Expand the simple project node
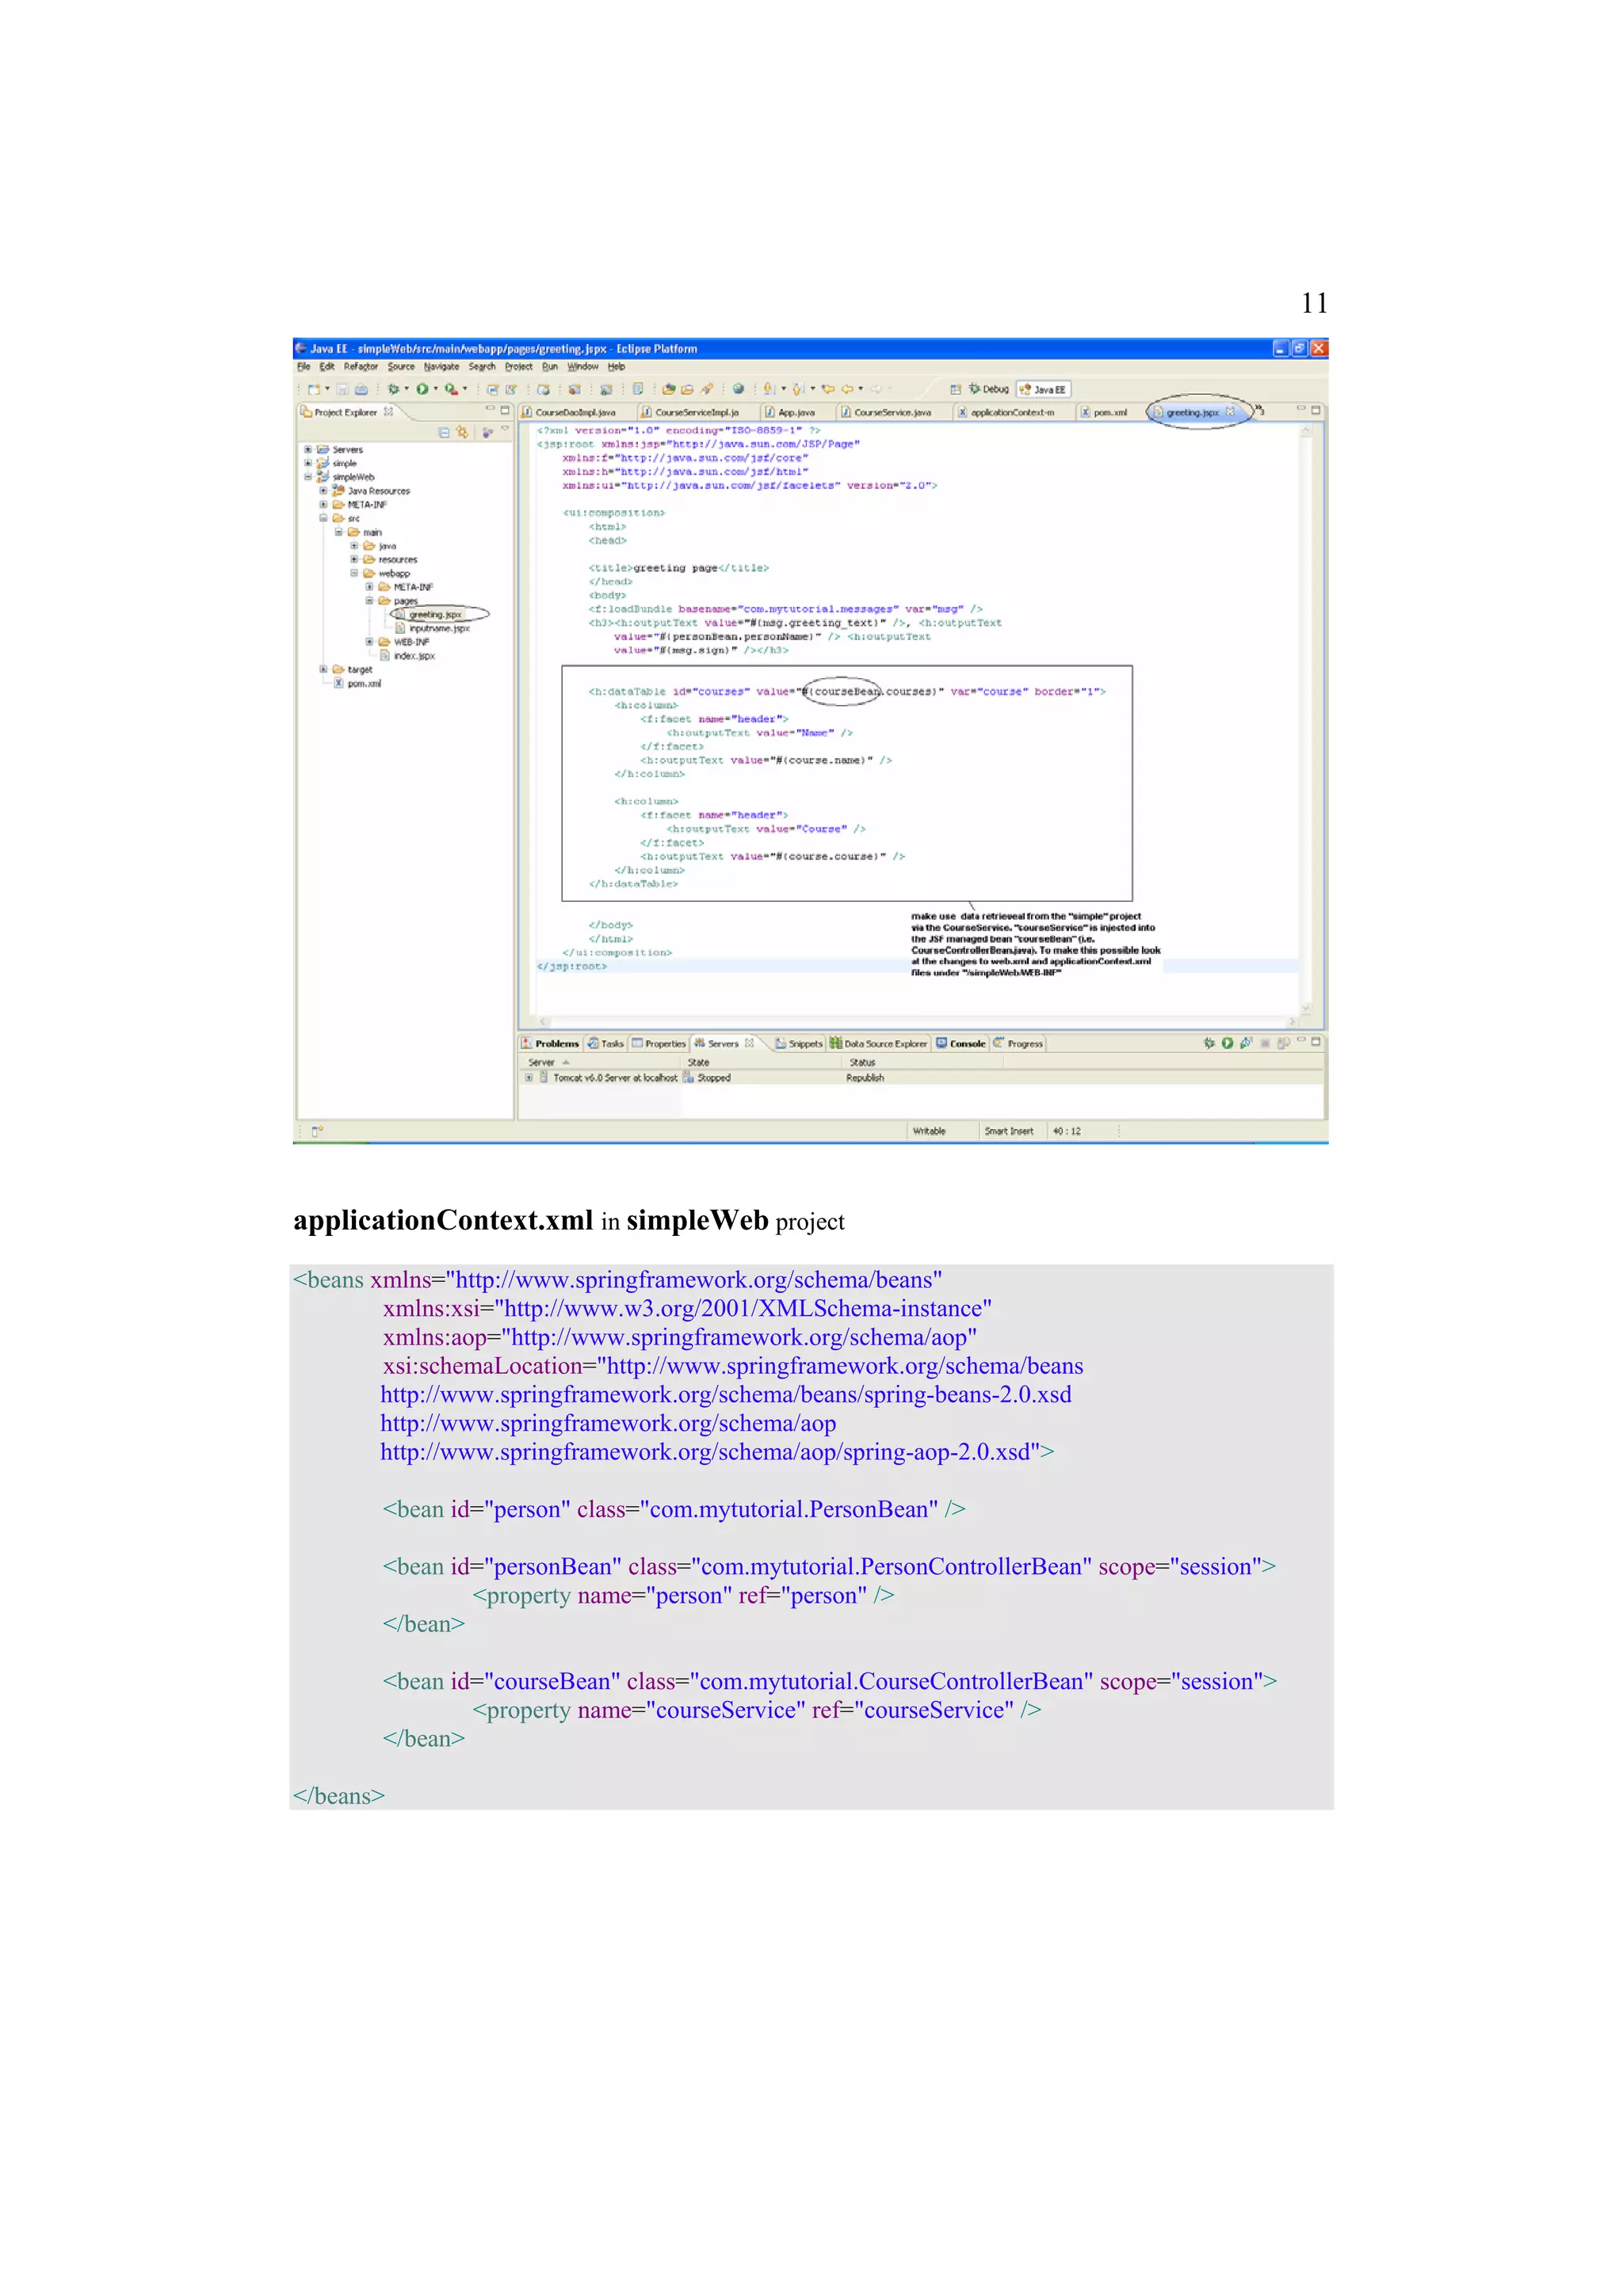This screenshot has height=2296, width=1623. [x=308, y=463]
